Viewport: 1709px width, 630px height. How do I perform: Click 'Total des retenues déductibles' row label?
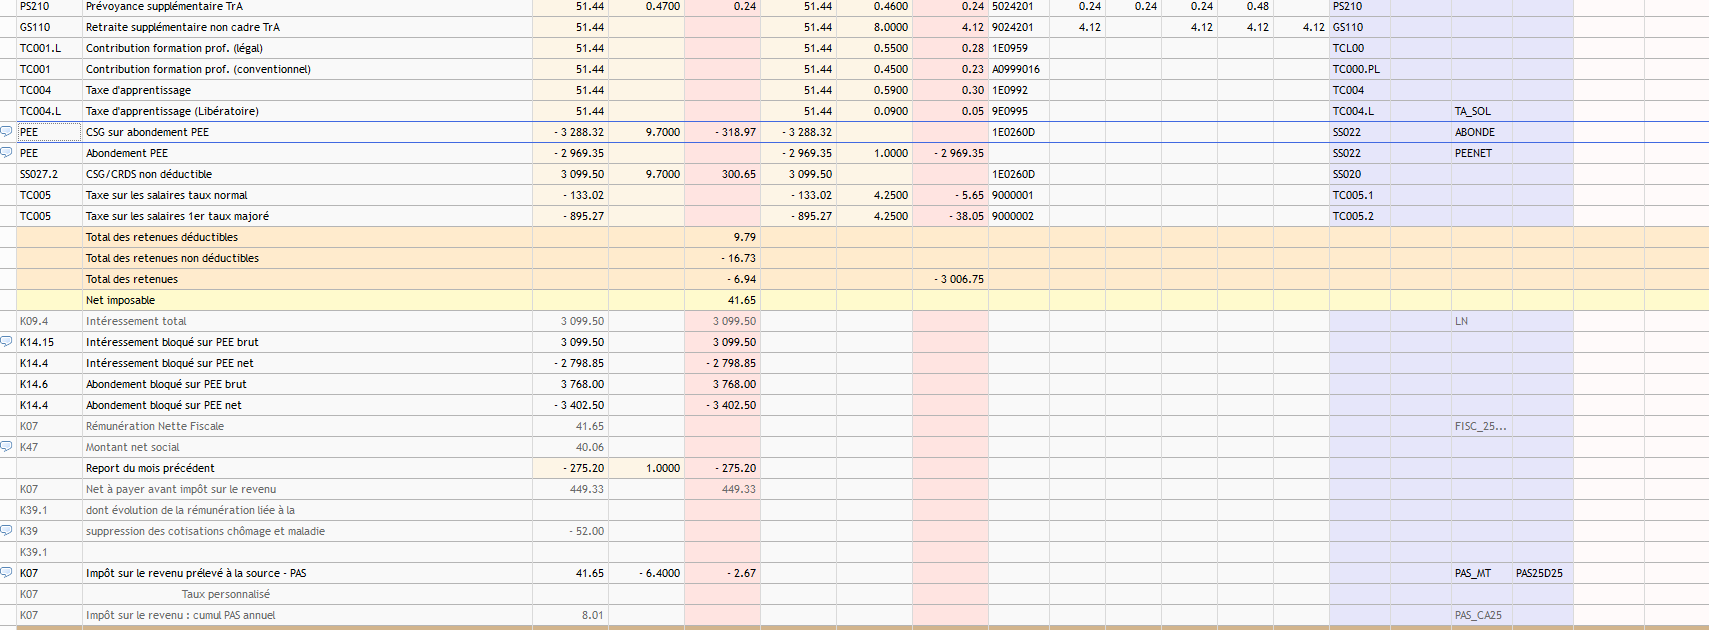(162, 237)
